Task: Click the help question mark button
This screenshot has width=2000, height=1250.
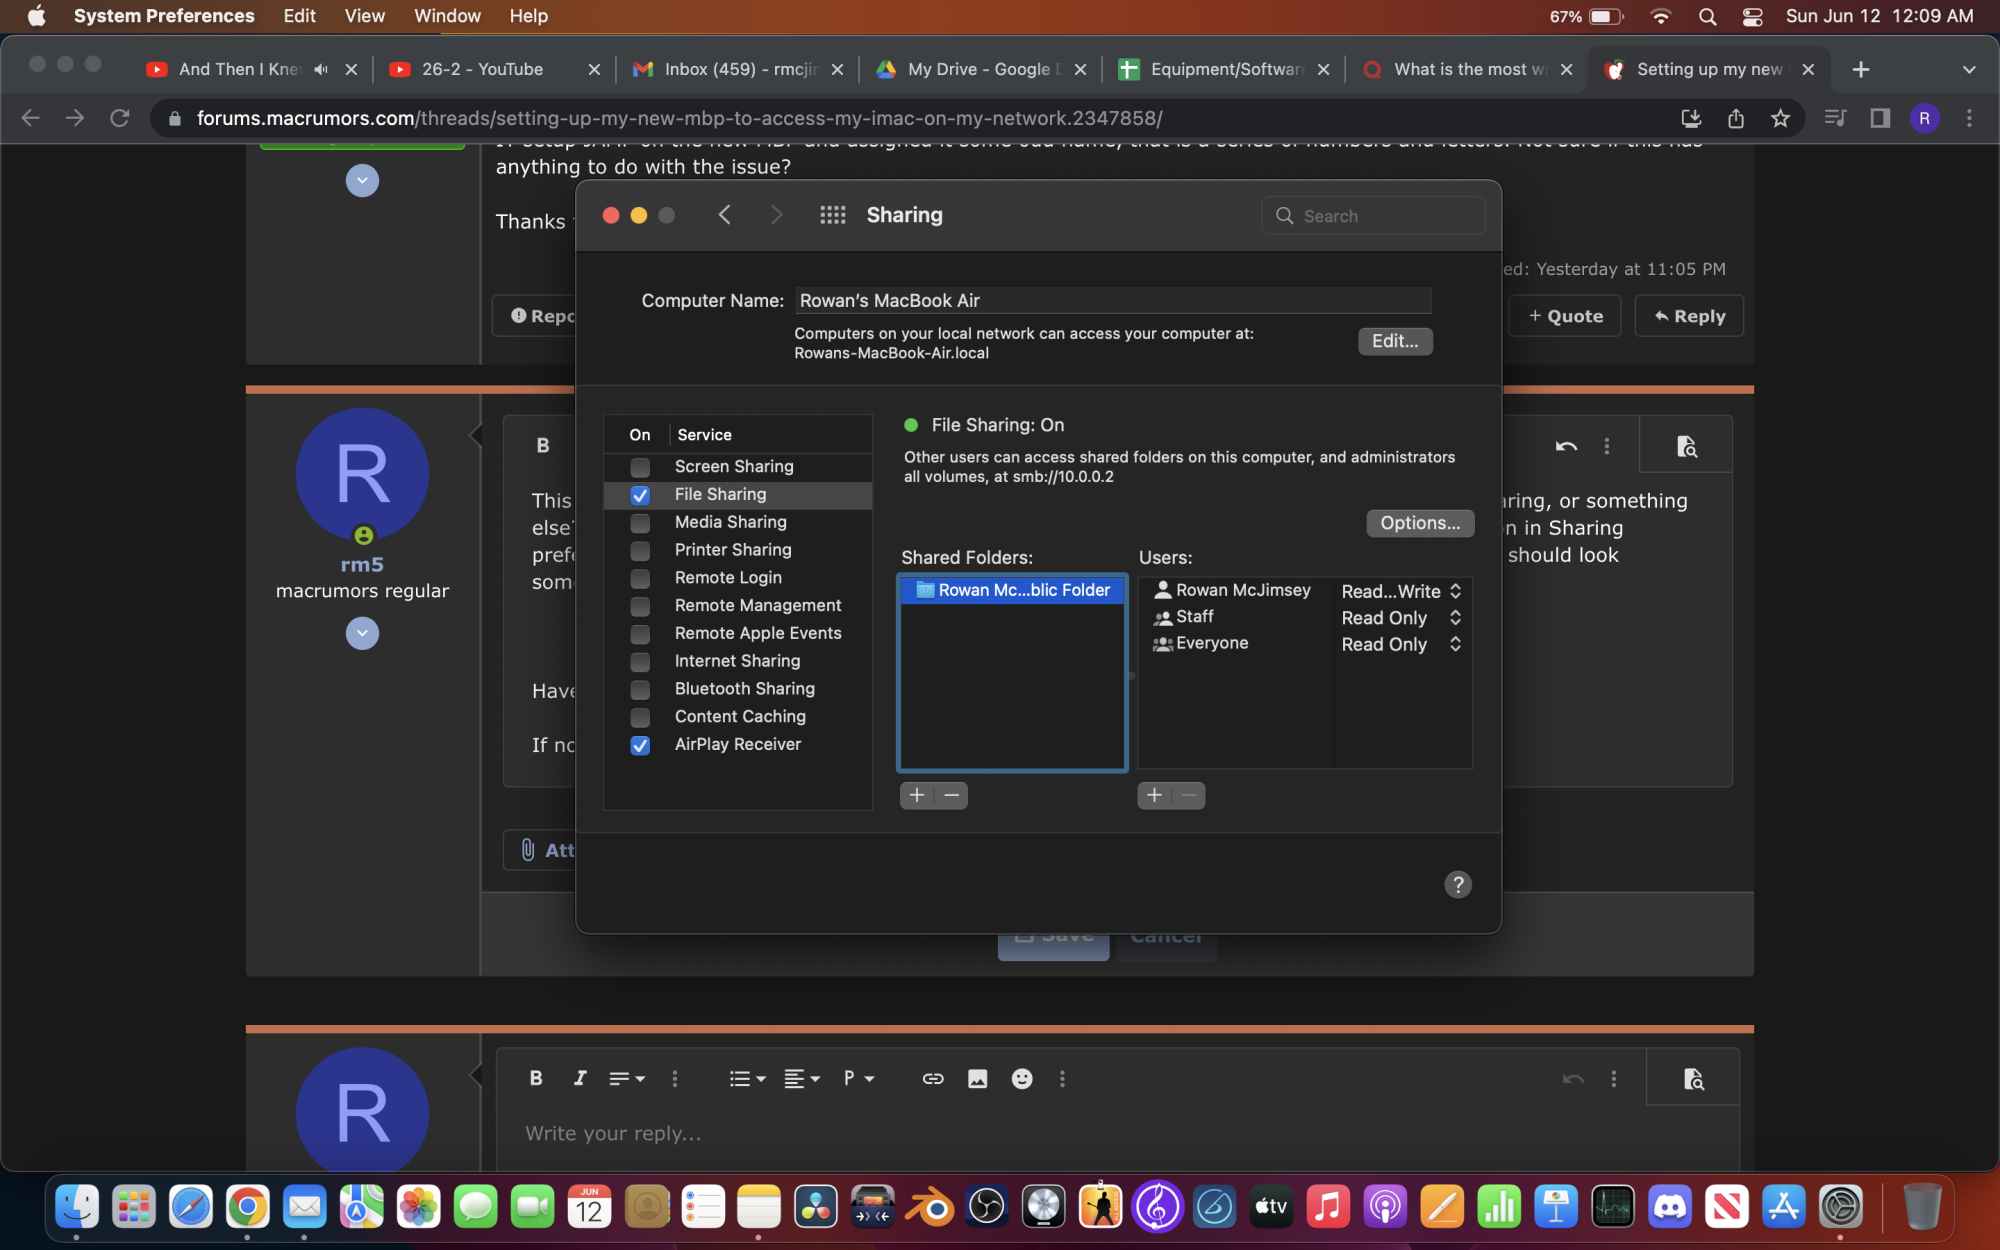Action: click(1457, 884)
